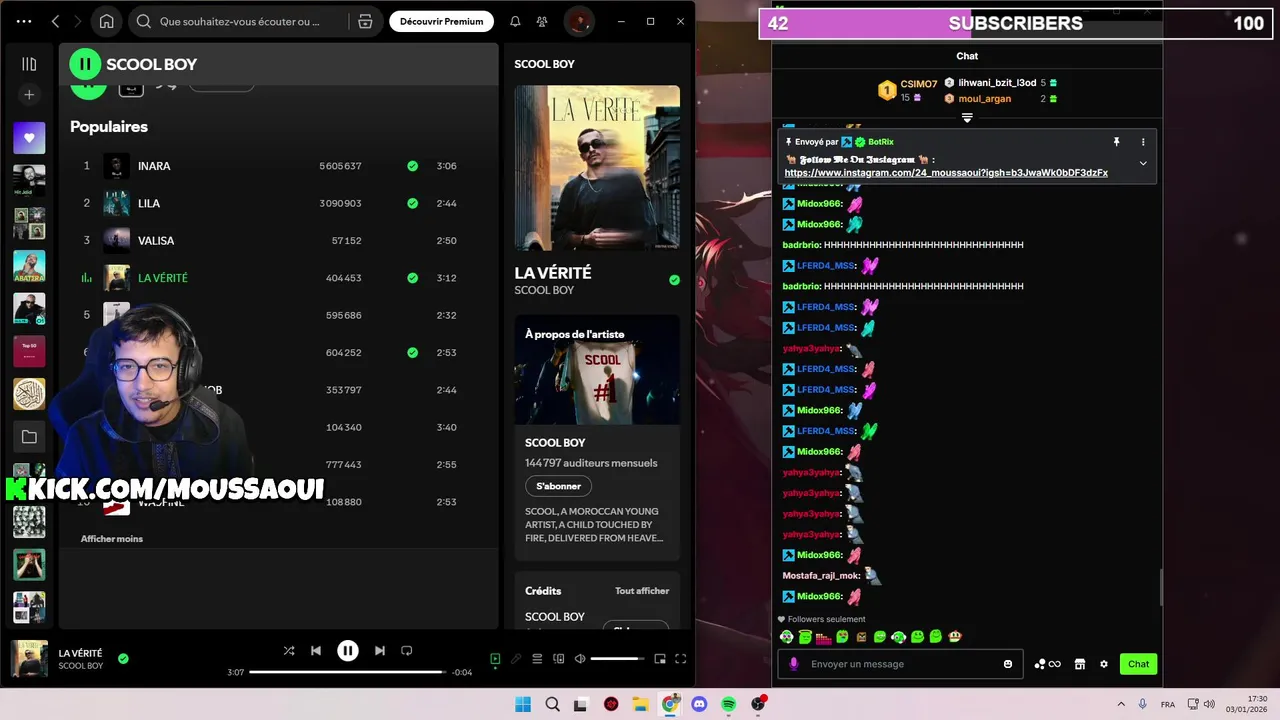1280x720 pixels.
Task: Click Découvrir Premium button
Action: click(x=441, y=21)
